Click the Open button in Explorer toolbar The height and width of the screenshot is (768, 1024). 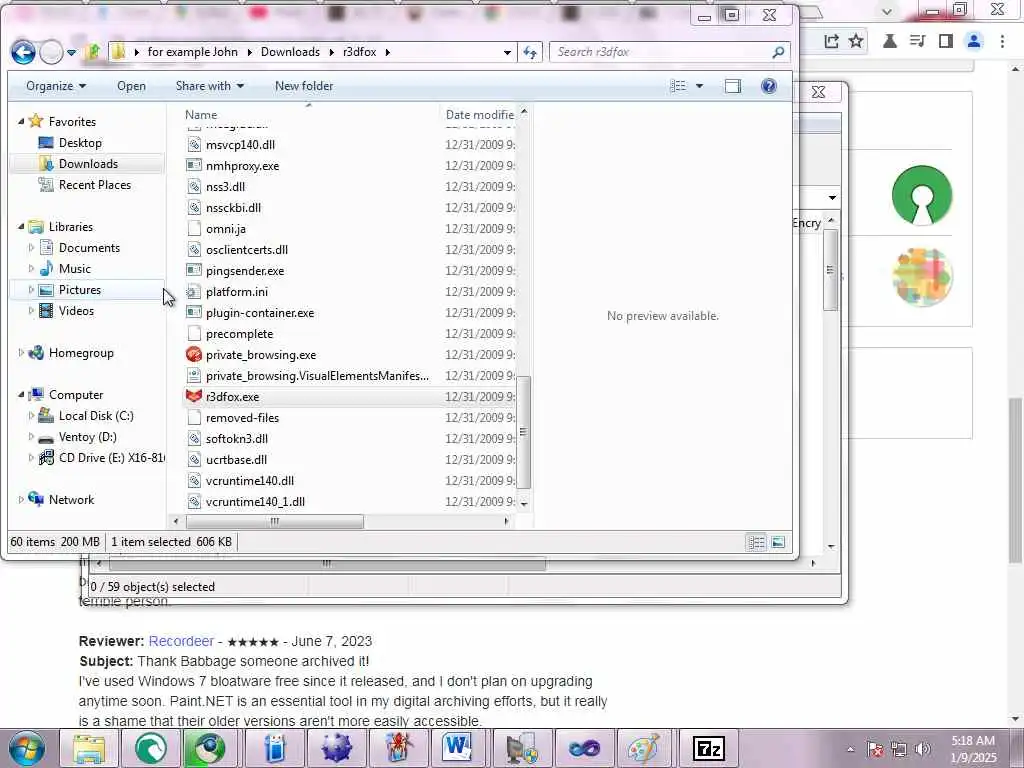(131, 86)
